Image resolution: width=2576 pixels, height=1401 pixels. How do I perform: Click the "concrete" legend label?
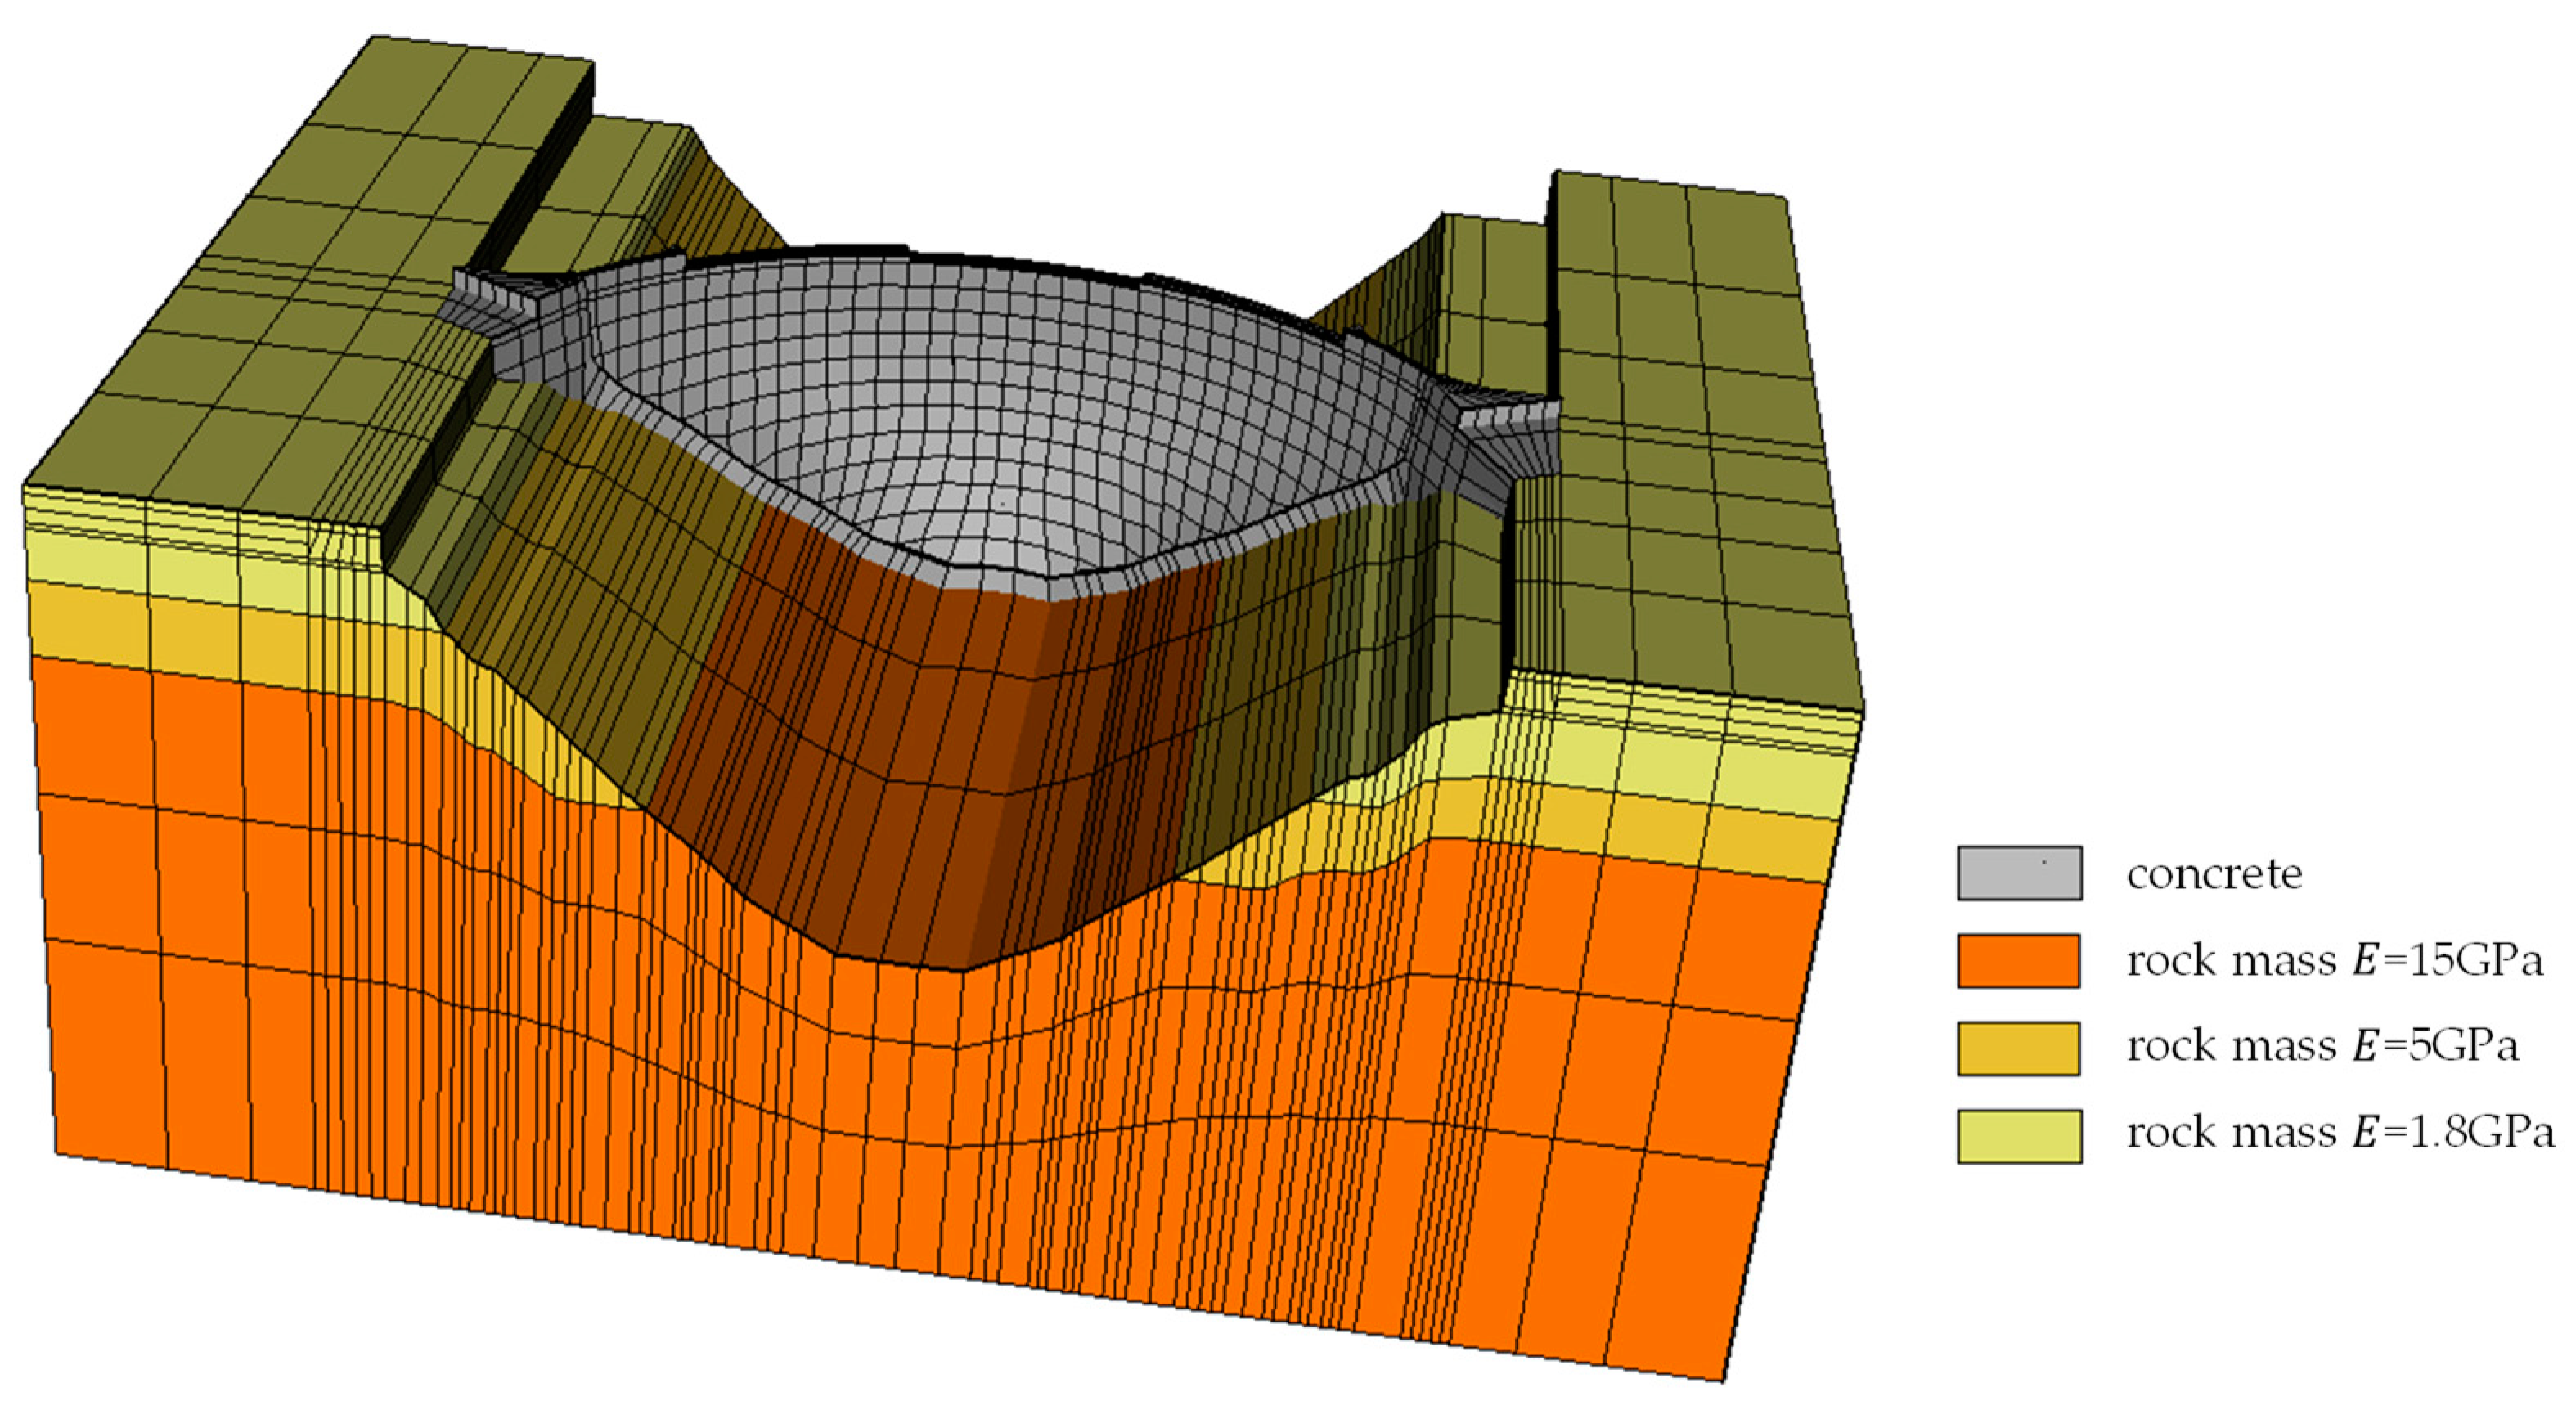coord(2214,875)
